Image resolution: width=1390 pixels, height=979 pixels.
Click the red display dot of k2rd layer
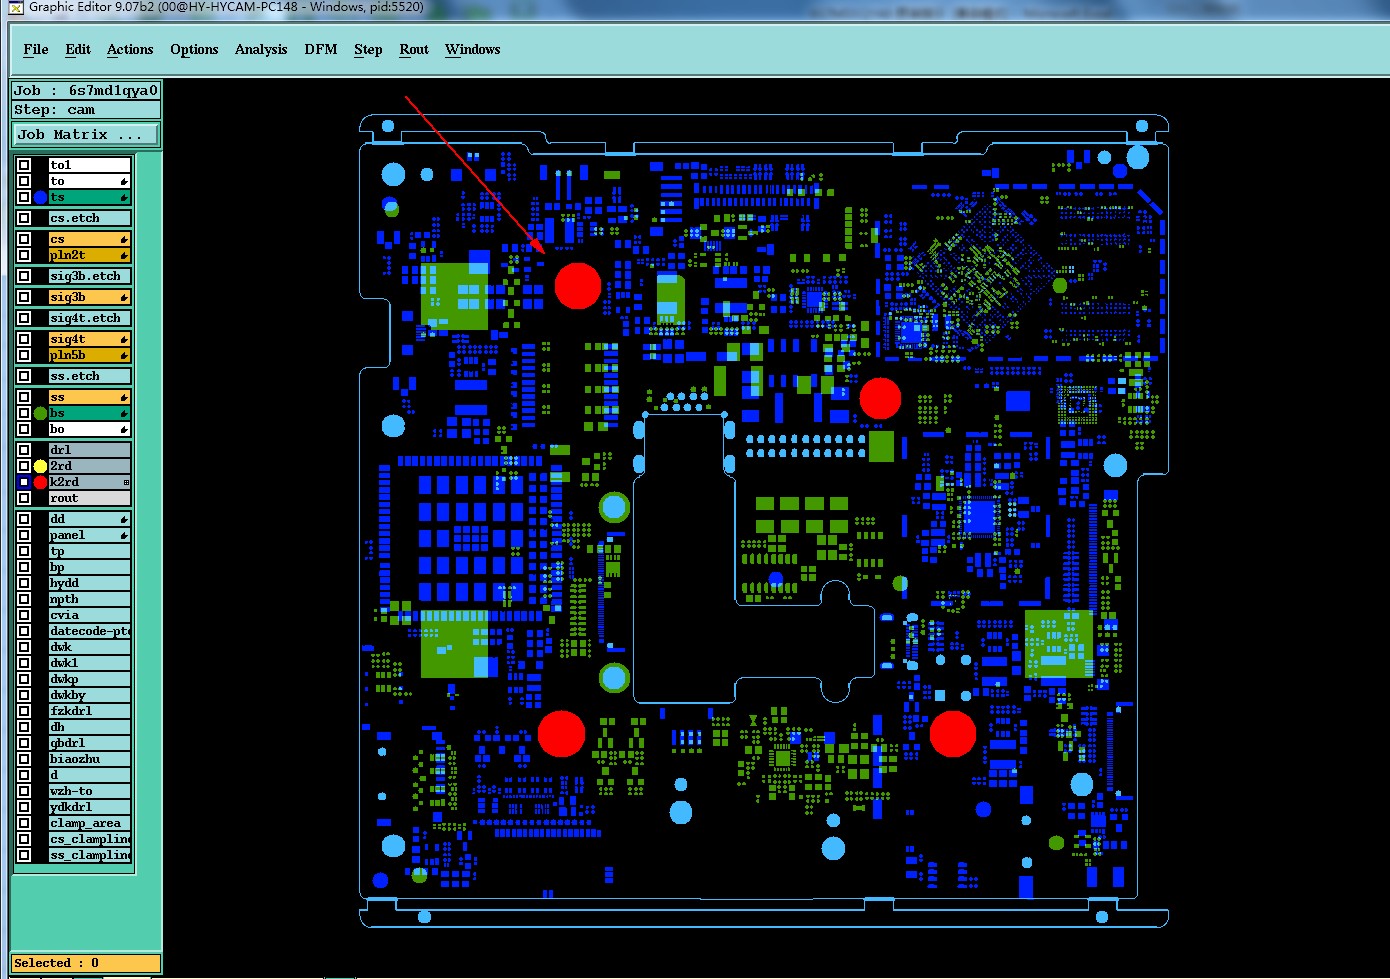click(x=40, y=482)
